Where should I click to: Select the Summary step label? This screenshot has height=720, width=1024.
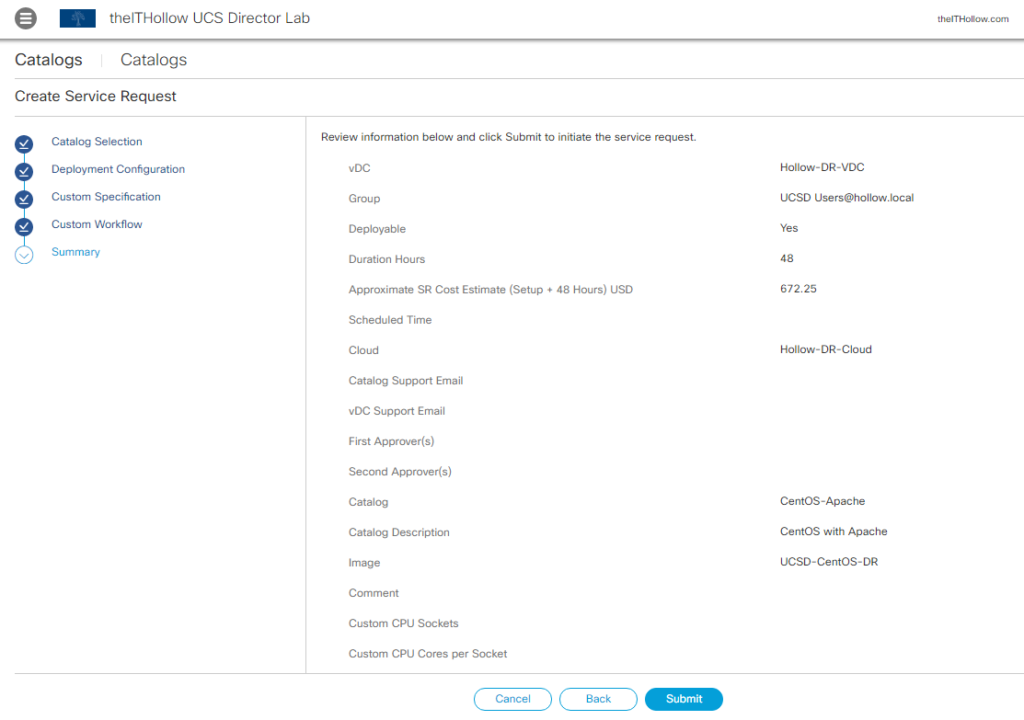pos(75,252)
